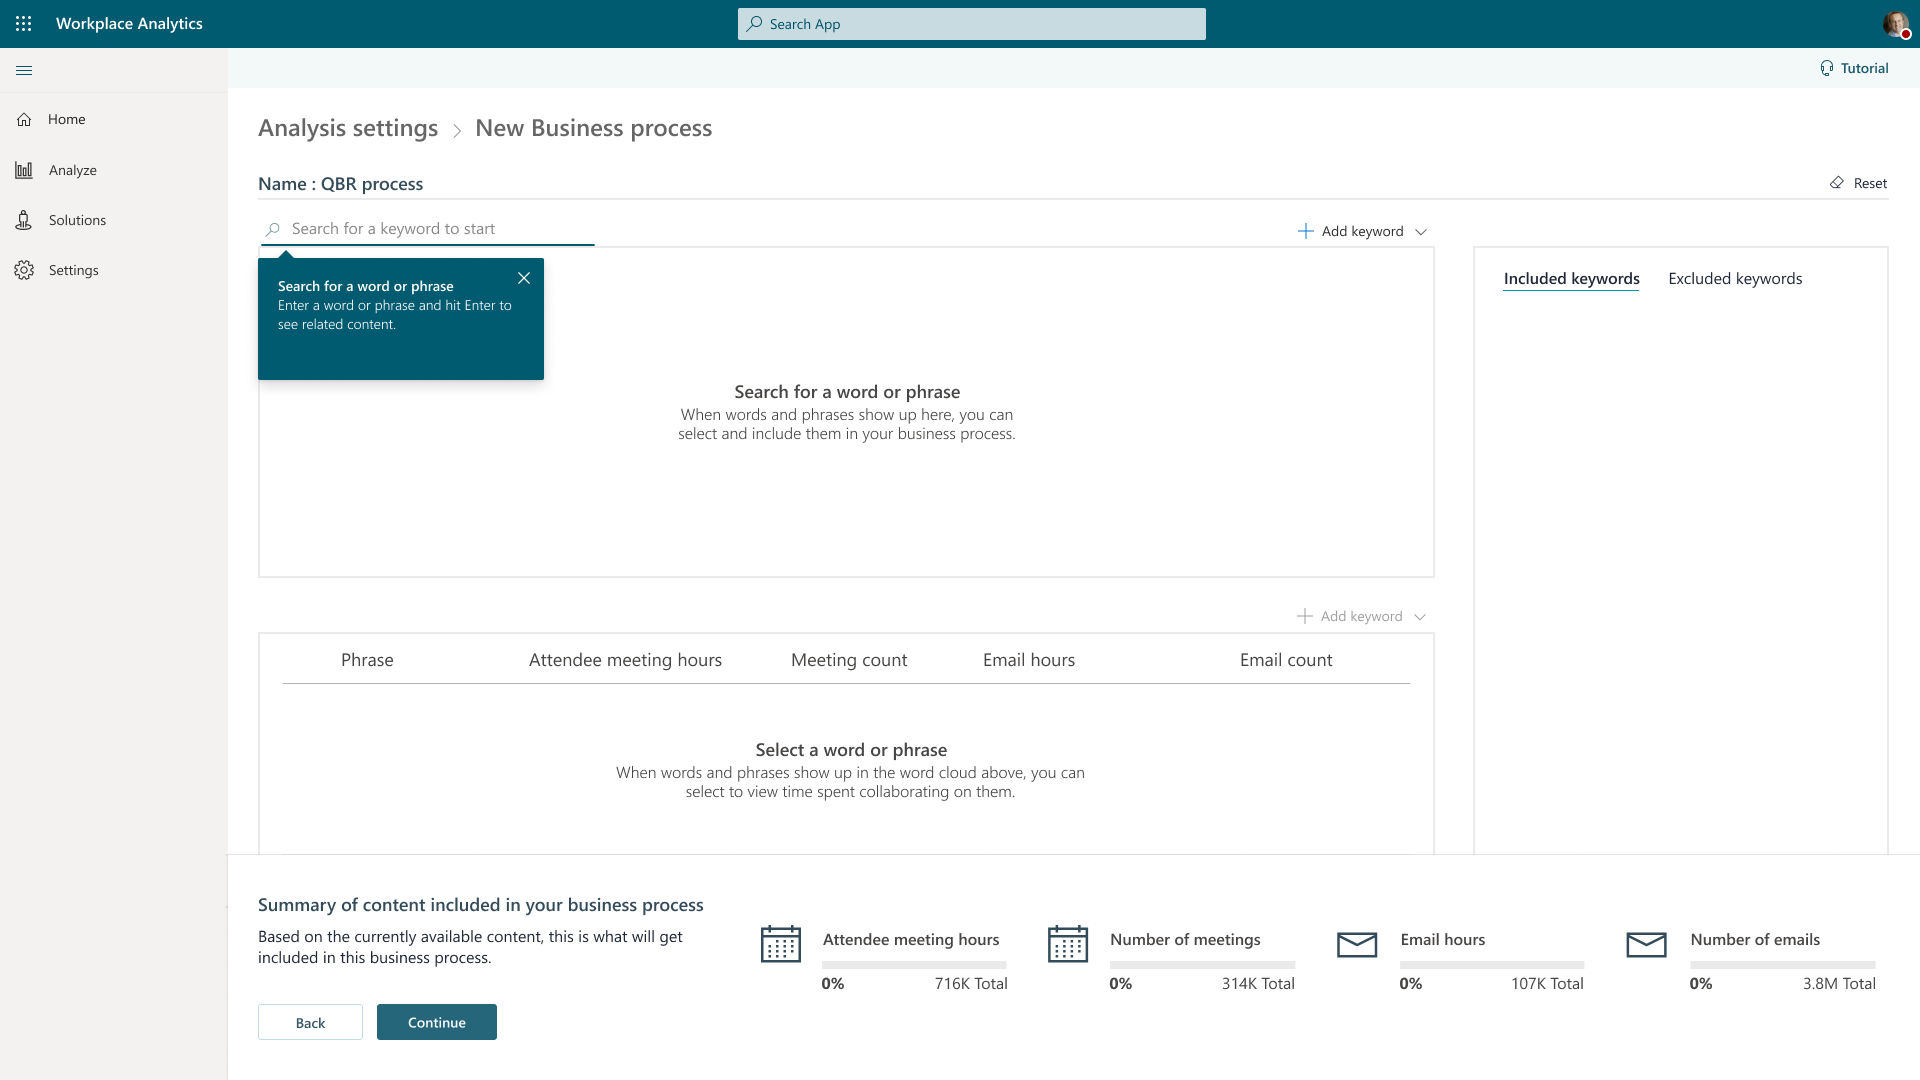Screen dimensions: 1920x1080
Task: Click the Number of meetings progress bar
Action: (1202, 964)
